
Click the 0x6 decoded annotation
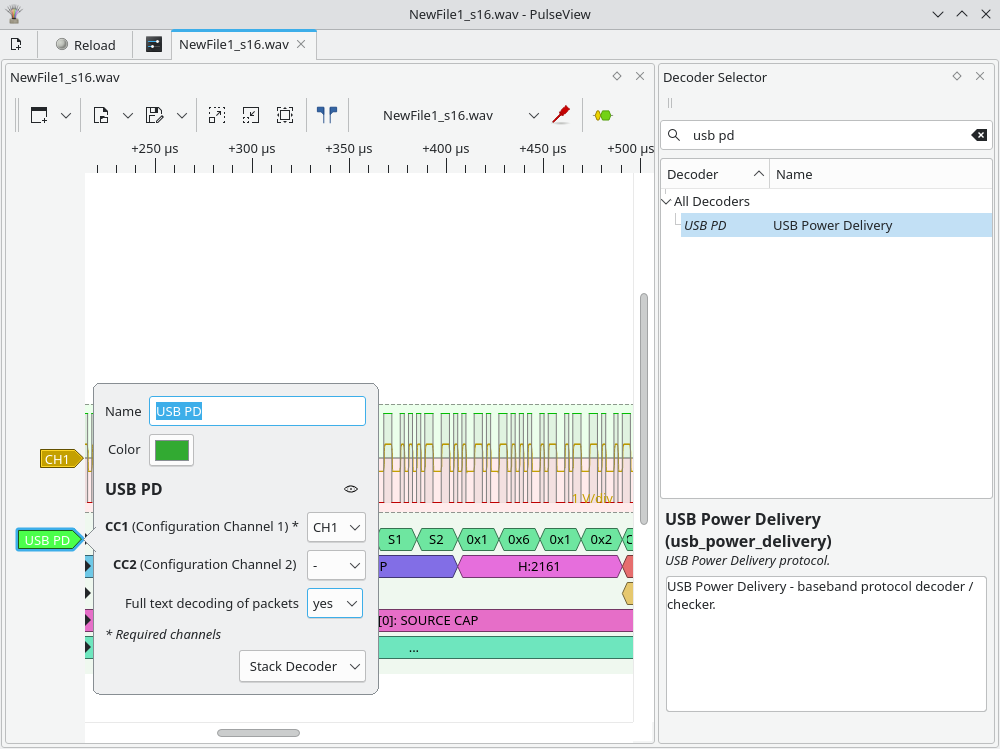pos(518,540)
